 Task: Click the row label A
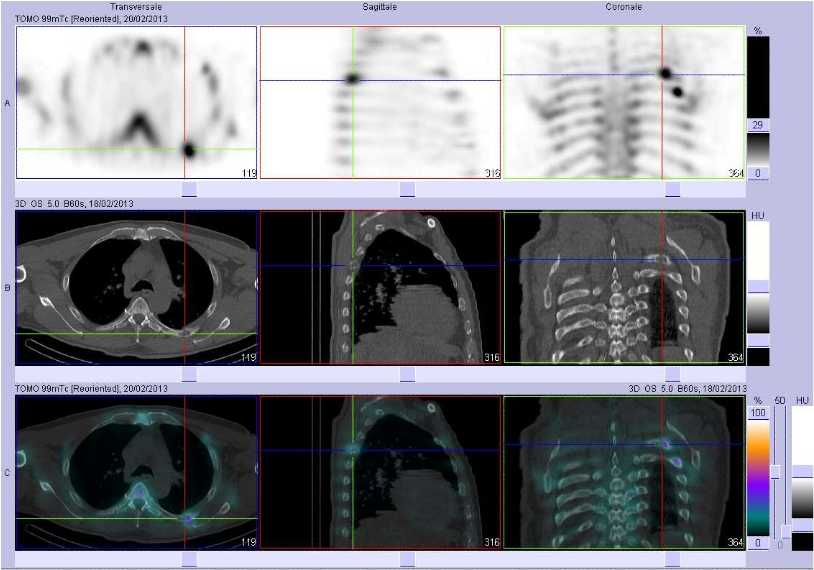point(7,103)
